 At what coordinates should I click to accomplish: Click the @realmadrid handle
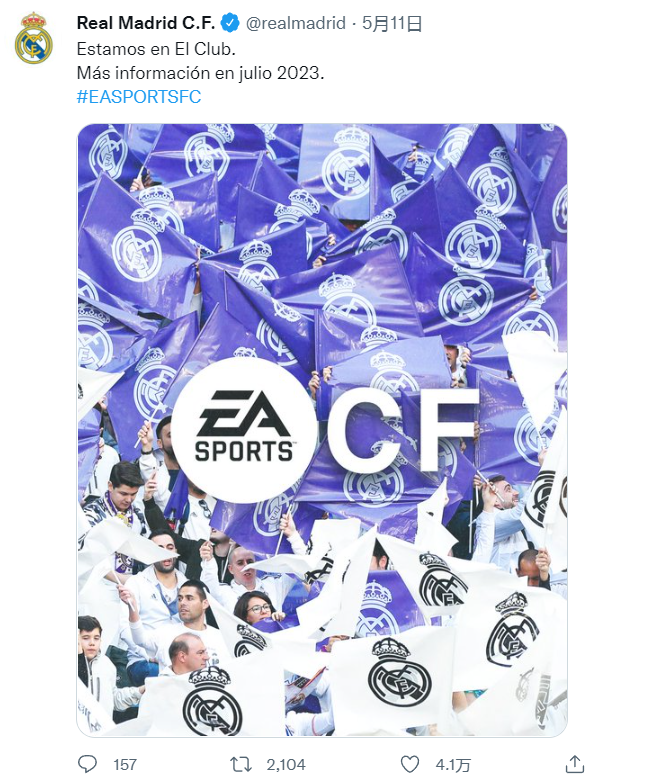coord(296,23)
